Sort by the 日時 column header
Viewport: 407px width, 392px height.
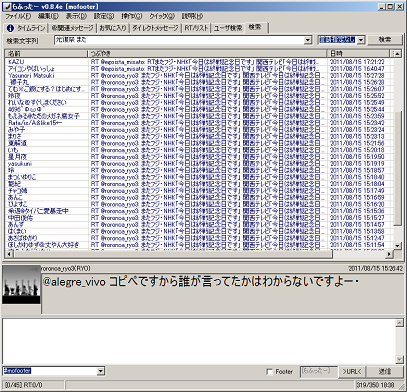click(x=358, y=53)
